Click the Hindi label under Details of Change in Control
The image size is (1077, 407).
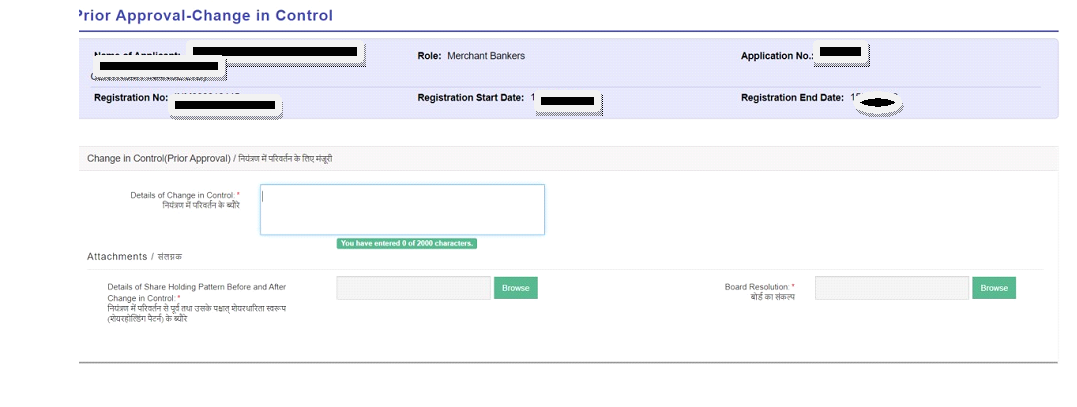pos(200,205)
